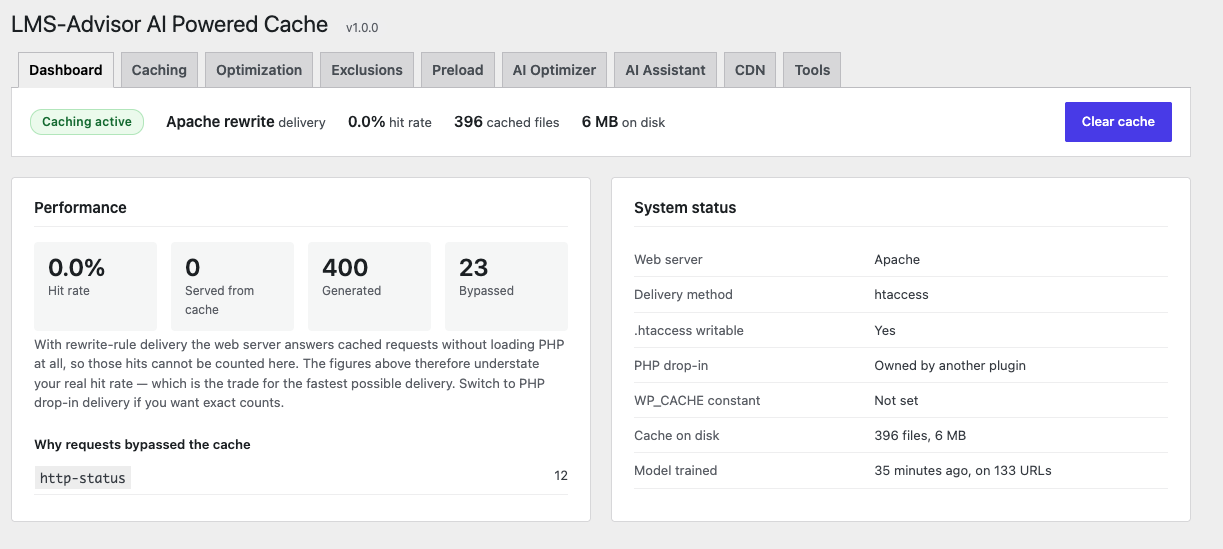
Task: Click the http-status bypass reason
Action: pyautogui.click(x=83, y=478)
